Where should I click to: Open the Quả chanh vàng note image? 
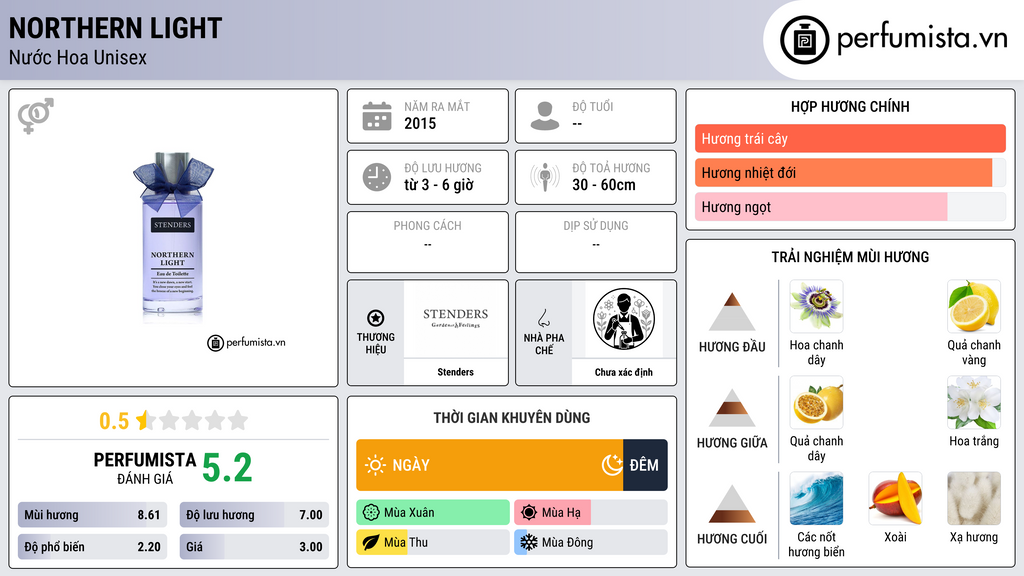(x=974, y=306)
